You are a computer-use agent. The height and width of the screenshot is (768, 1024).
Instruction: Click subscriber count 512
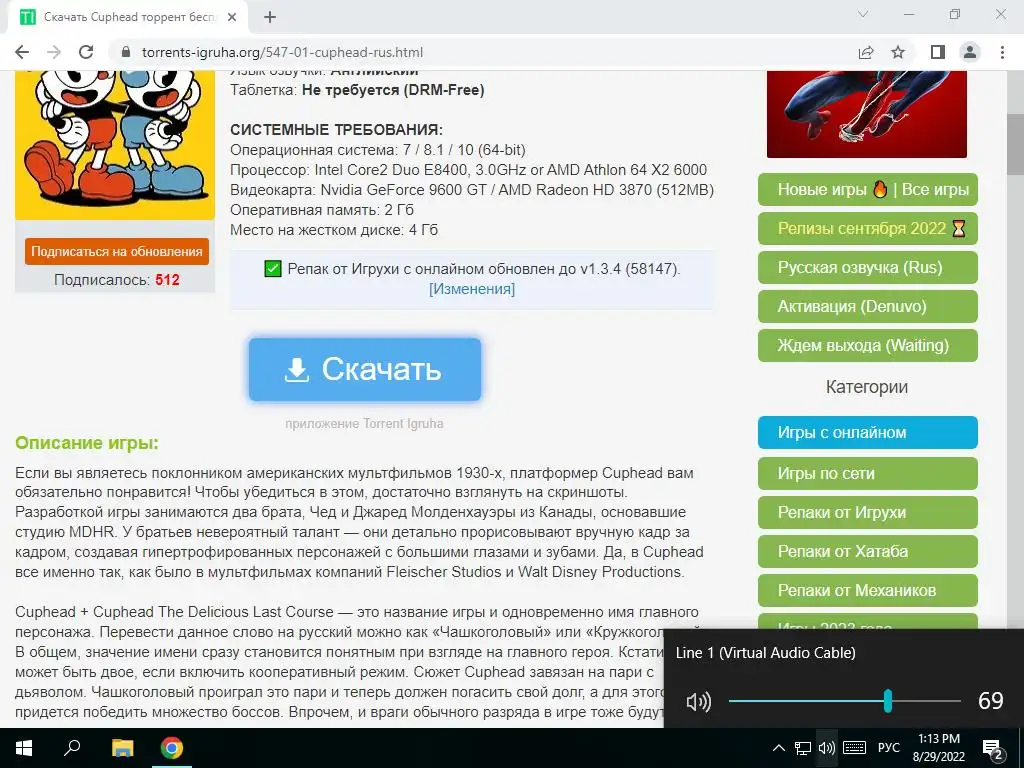[x=167, y=280]
